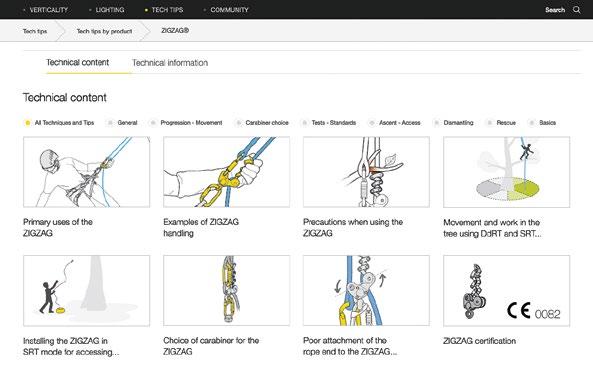Open the Installing ZIGZAG in SRT mode image
Image resolution: width=593 pixels, height=374 pixels.
(87, 290)
